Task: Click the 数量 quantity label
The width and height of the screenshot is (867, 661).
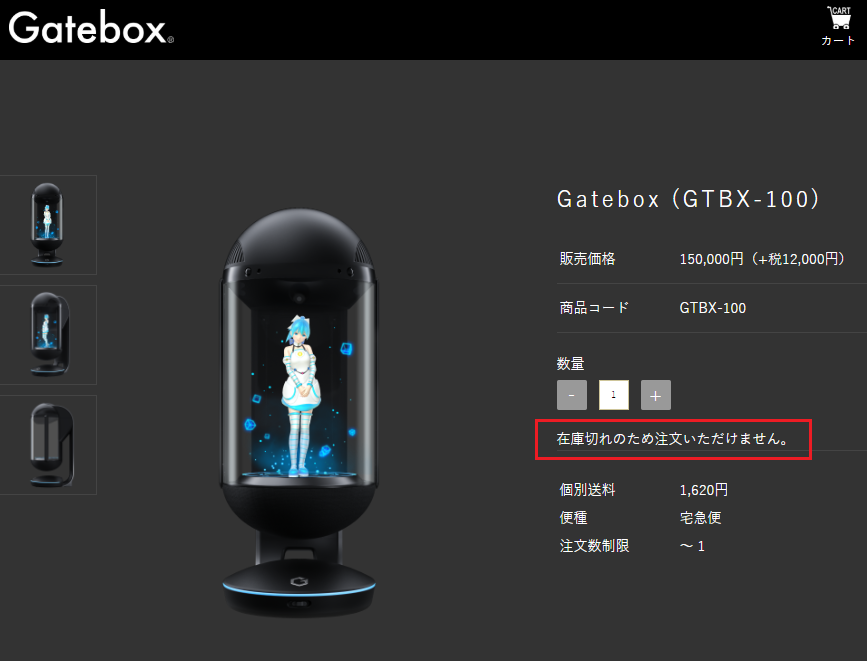Action: 571,363
